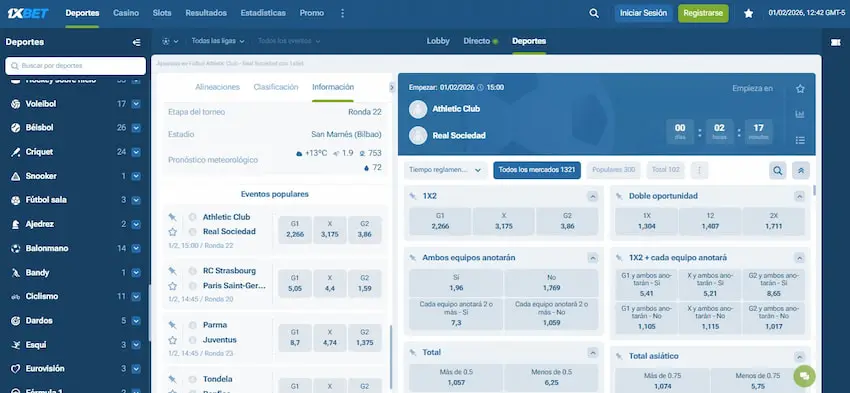
Task: Favorite the Parma vs Juventus event star
Action: 172,340
